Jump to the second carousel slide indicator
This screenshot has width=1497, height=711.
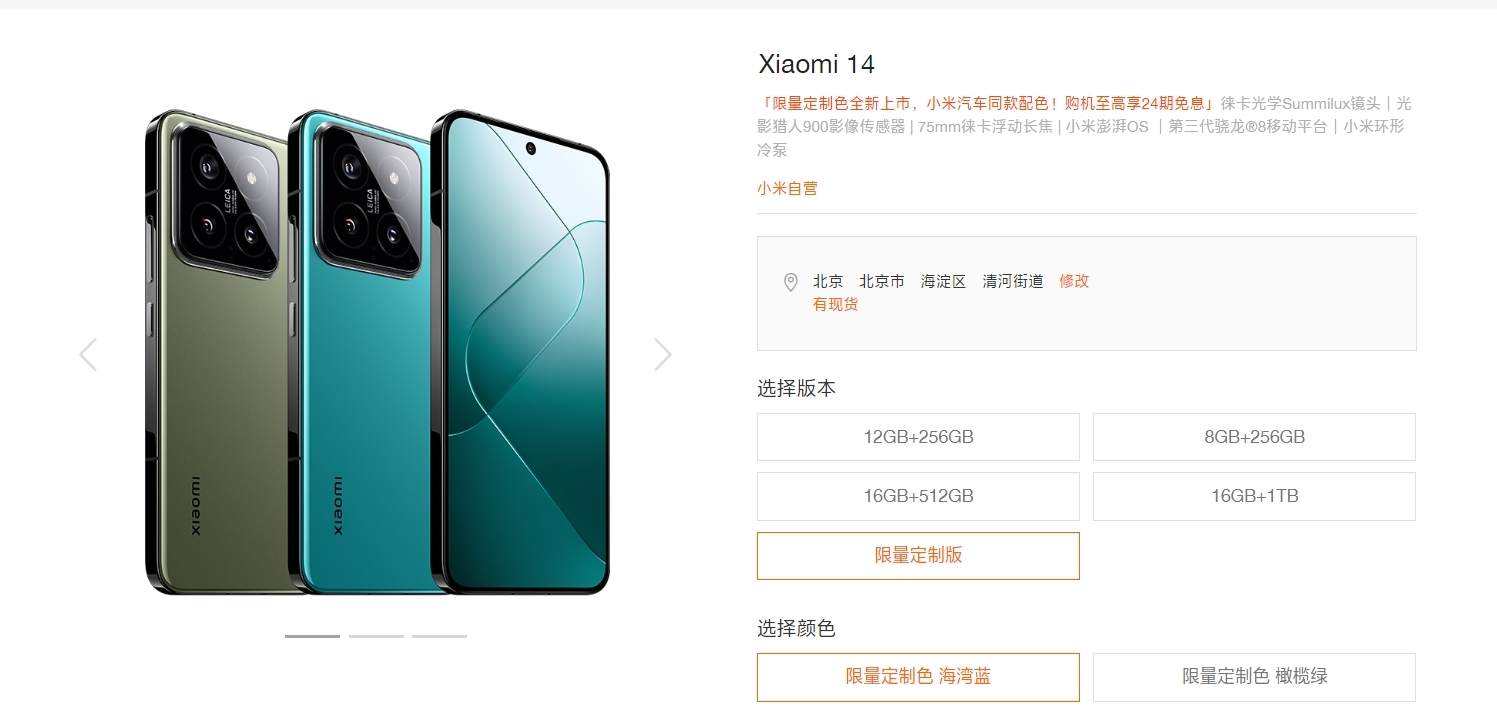(376, 636)
